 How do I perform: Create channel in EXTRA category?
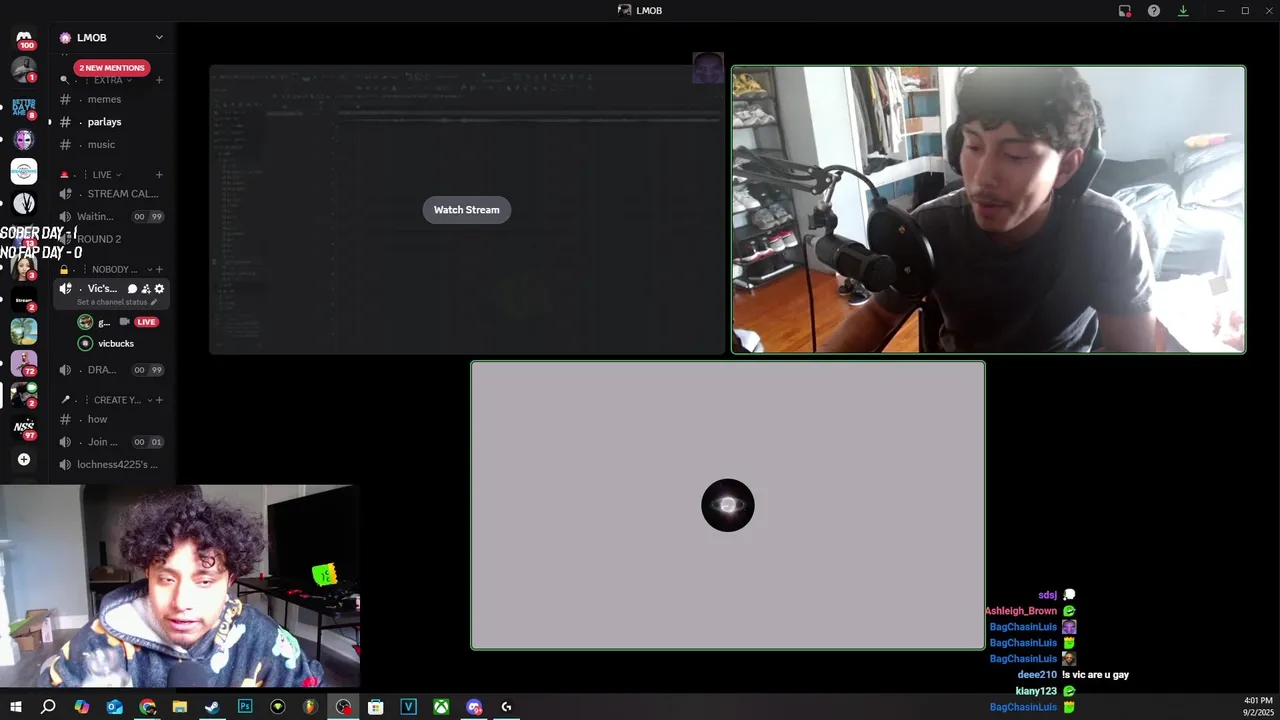(159, 80)
